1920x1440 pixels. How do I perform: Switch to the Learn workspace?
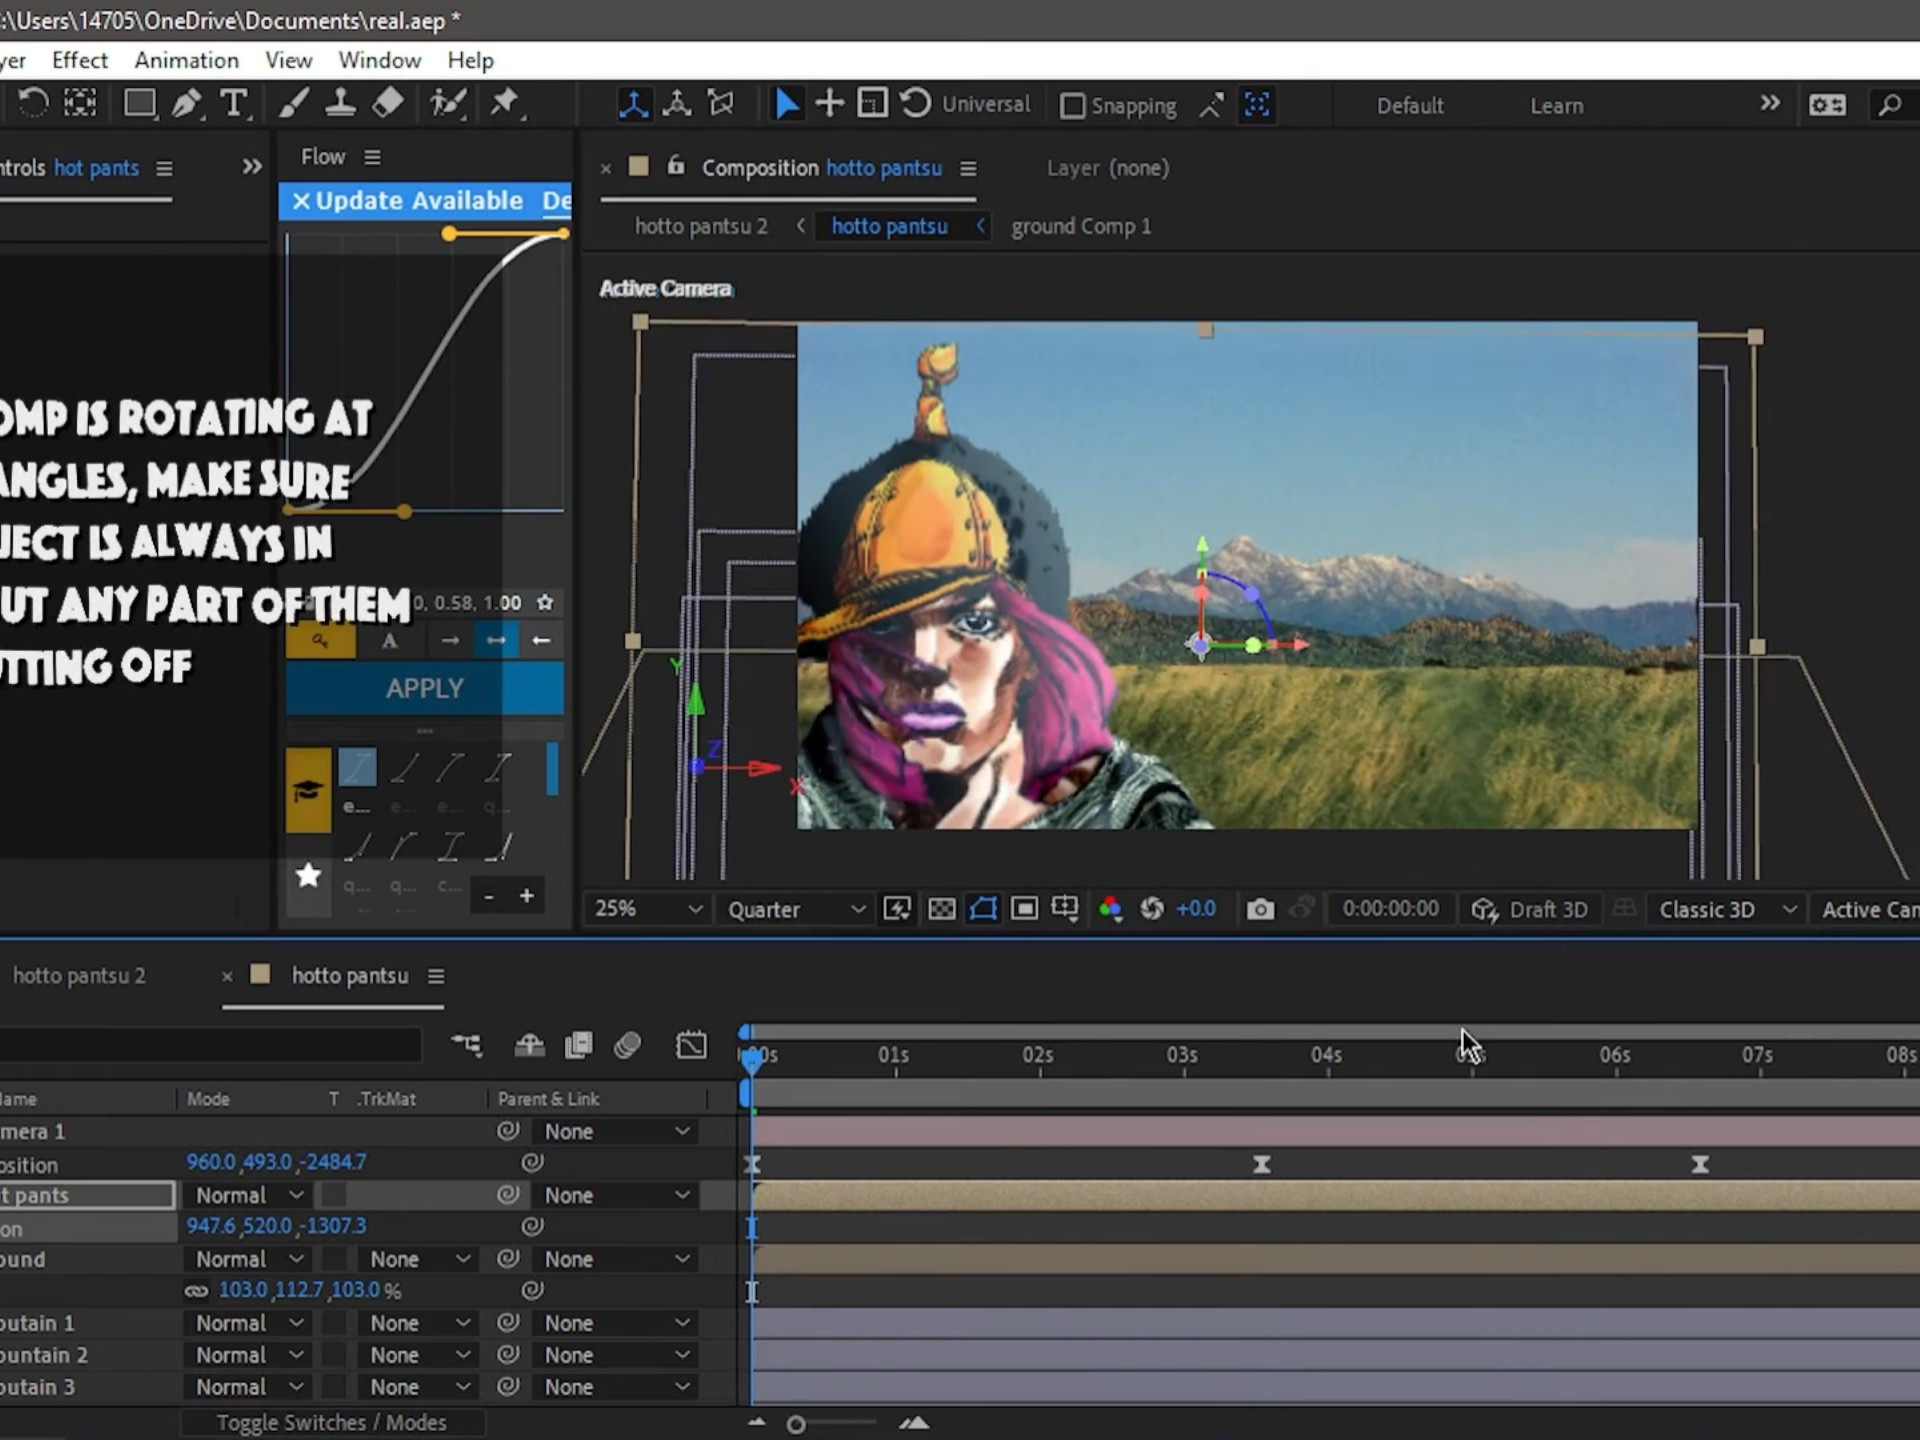(x=1556, y=105)
